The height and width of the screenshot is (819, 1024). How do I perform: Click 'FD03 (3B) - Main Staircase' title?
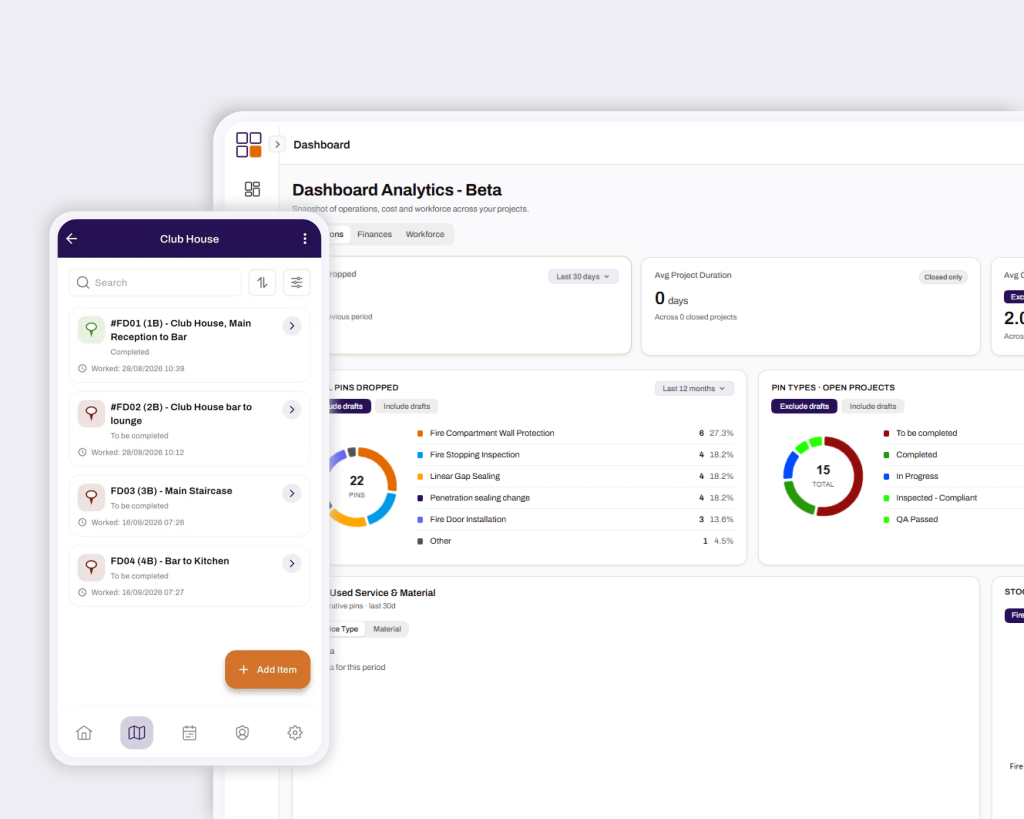pos(171,490)
